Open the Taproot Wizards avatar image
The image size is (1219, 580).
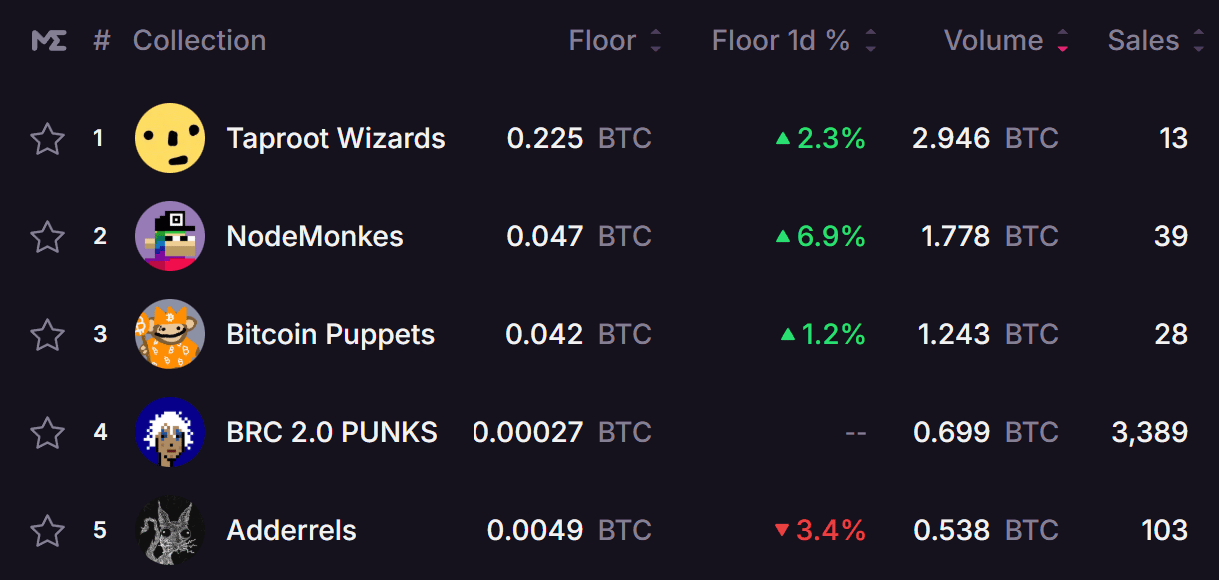(x=170, y=138)
